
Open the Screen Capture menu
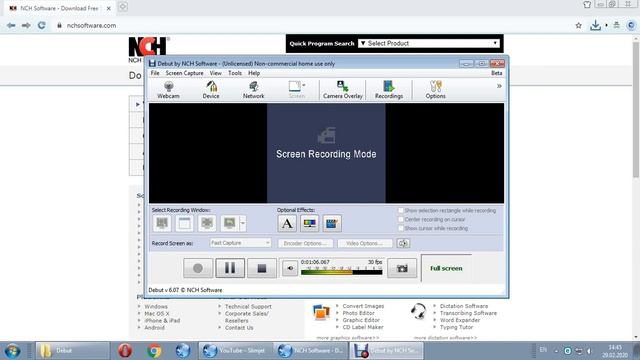coord(184,73)
